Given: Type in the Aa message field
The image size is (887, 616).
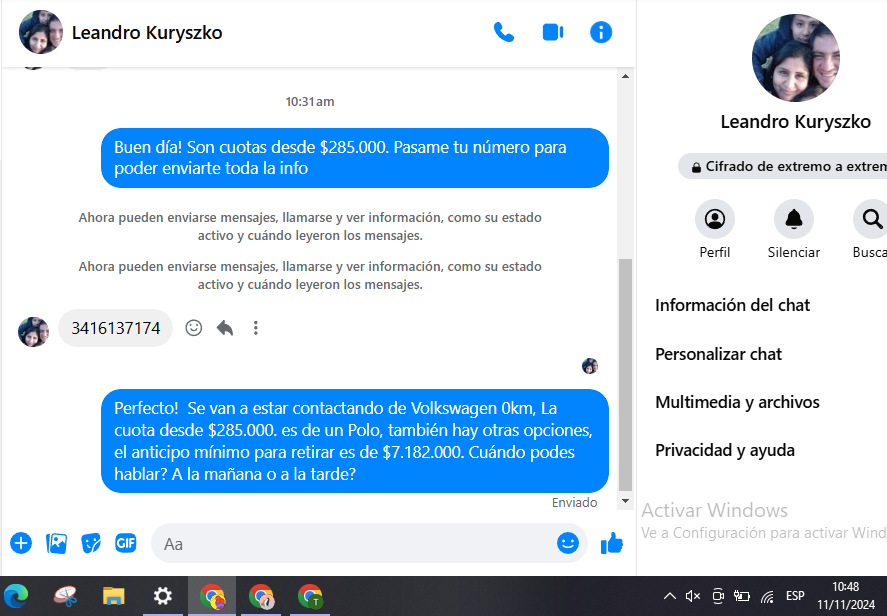Looking at the screenshot, I should [x=350, y=544].
